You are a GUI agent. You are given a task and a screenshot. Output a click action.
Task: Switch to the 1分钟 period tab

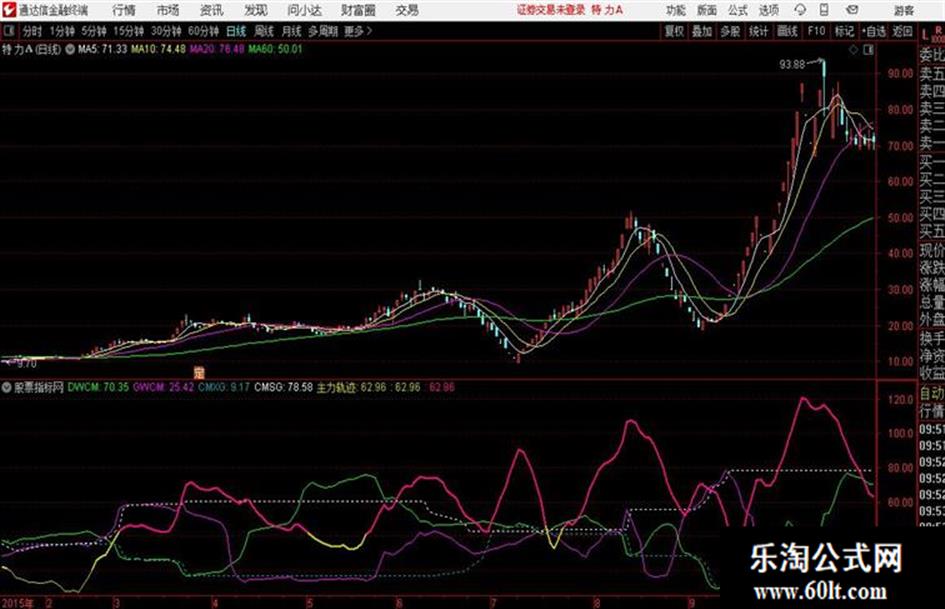(x=61, y=31)
